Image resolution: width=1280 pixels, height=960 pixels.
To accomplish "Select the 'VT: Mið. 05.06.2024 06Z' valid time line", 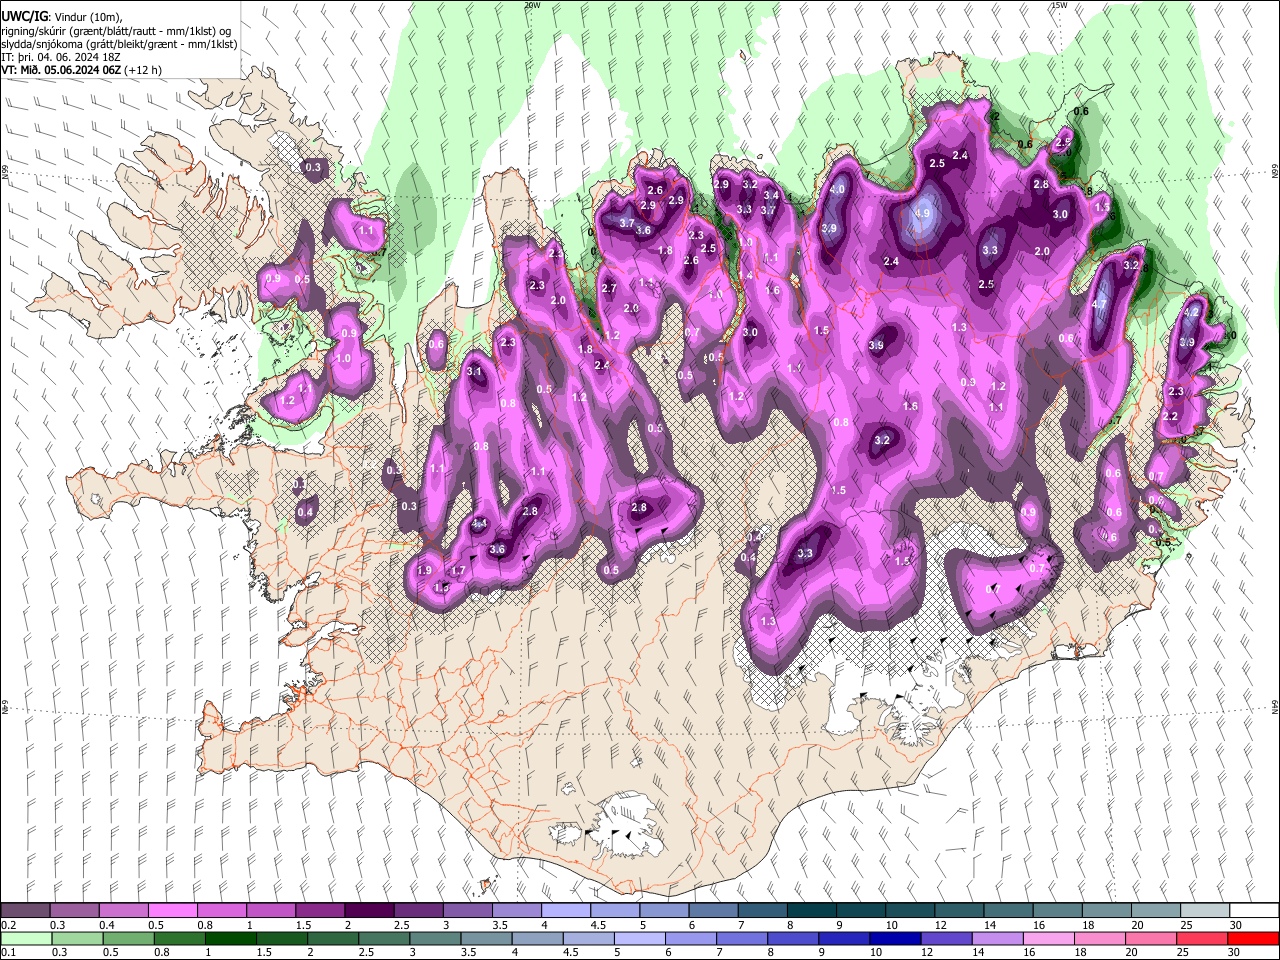I will point(81,70).
